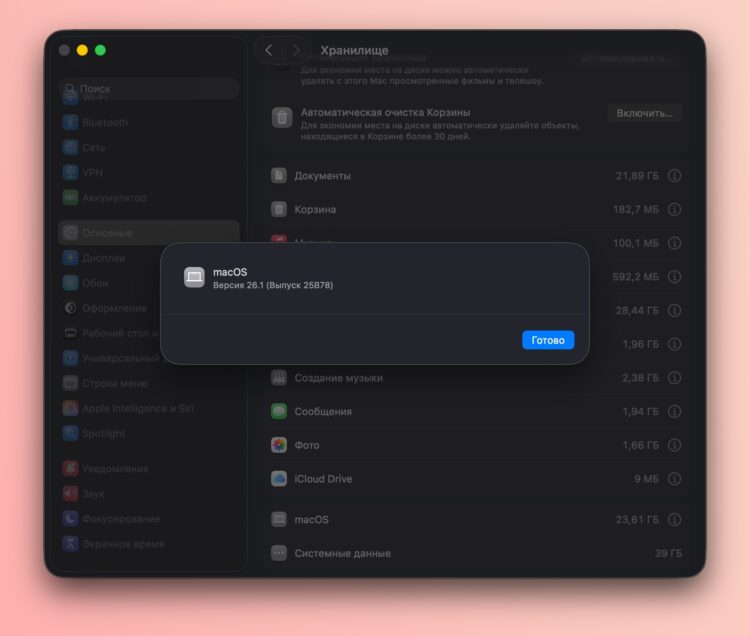The width and height of the screenshot is (750, 636).
Task: Show info for the 100,1 МБ row
Action: tap(674, 243)
